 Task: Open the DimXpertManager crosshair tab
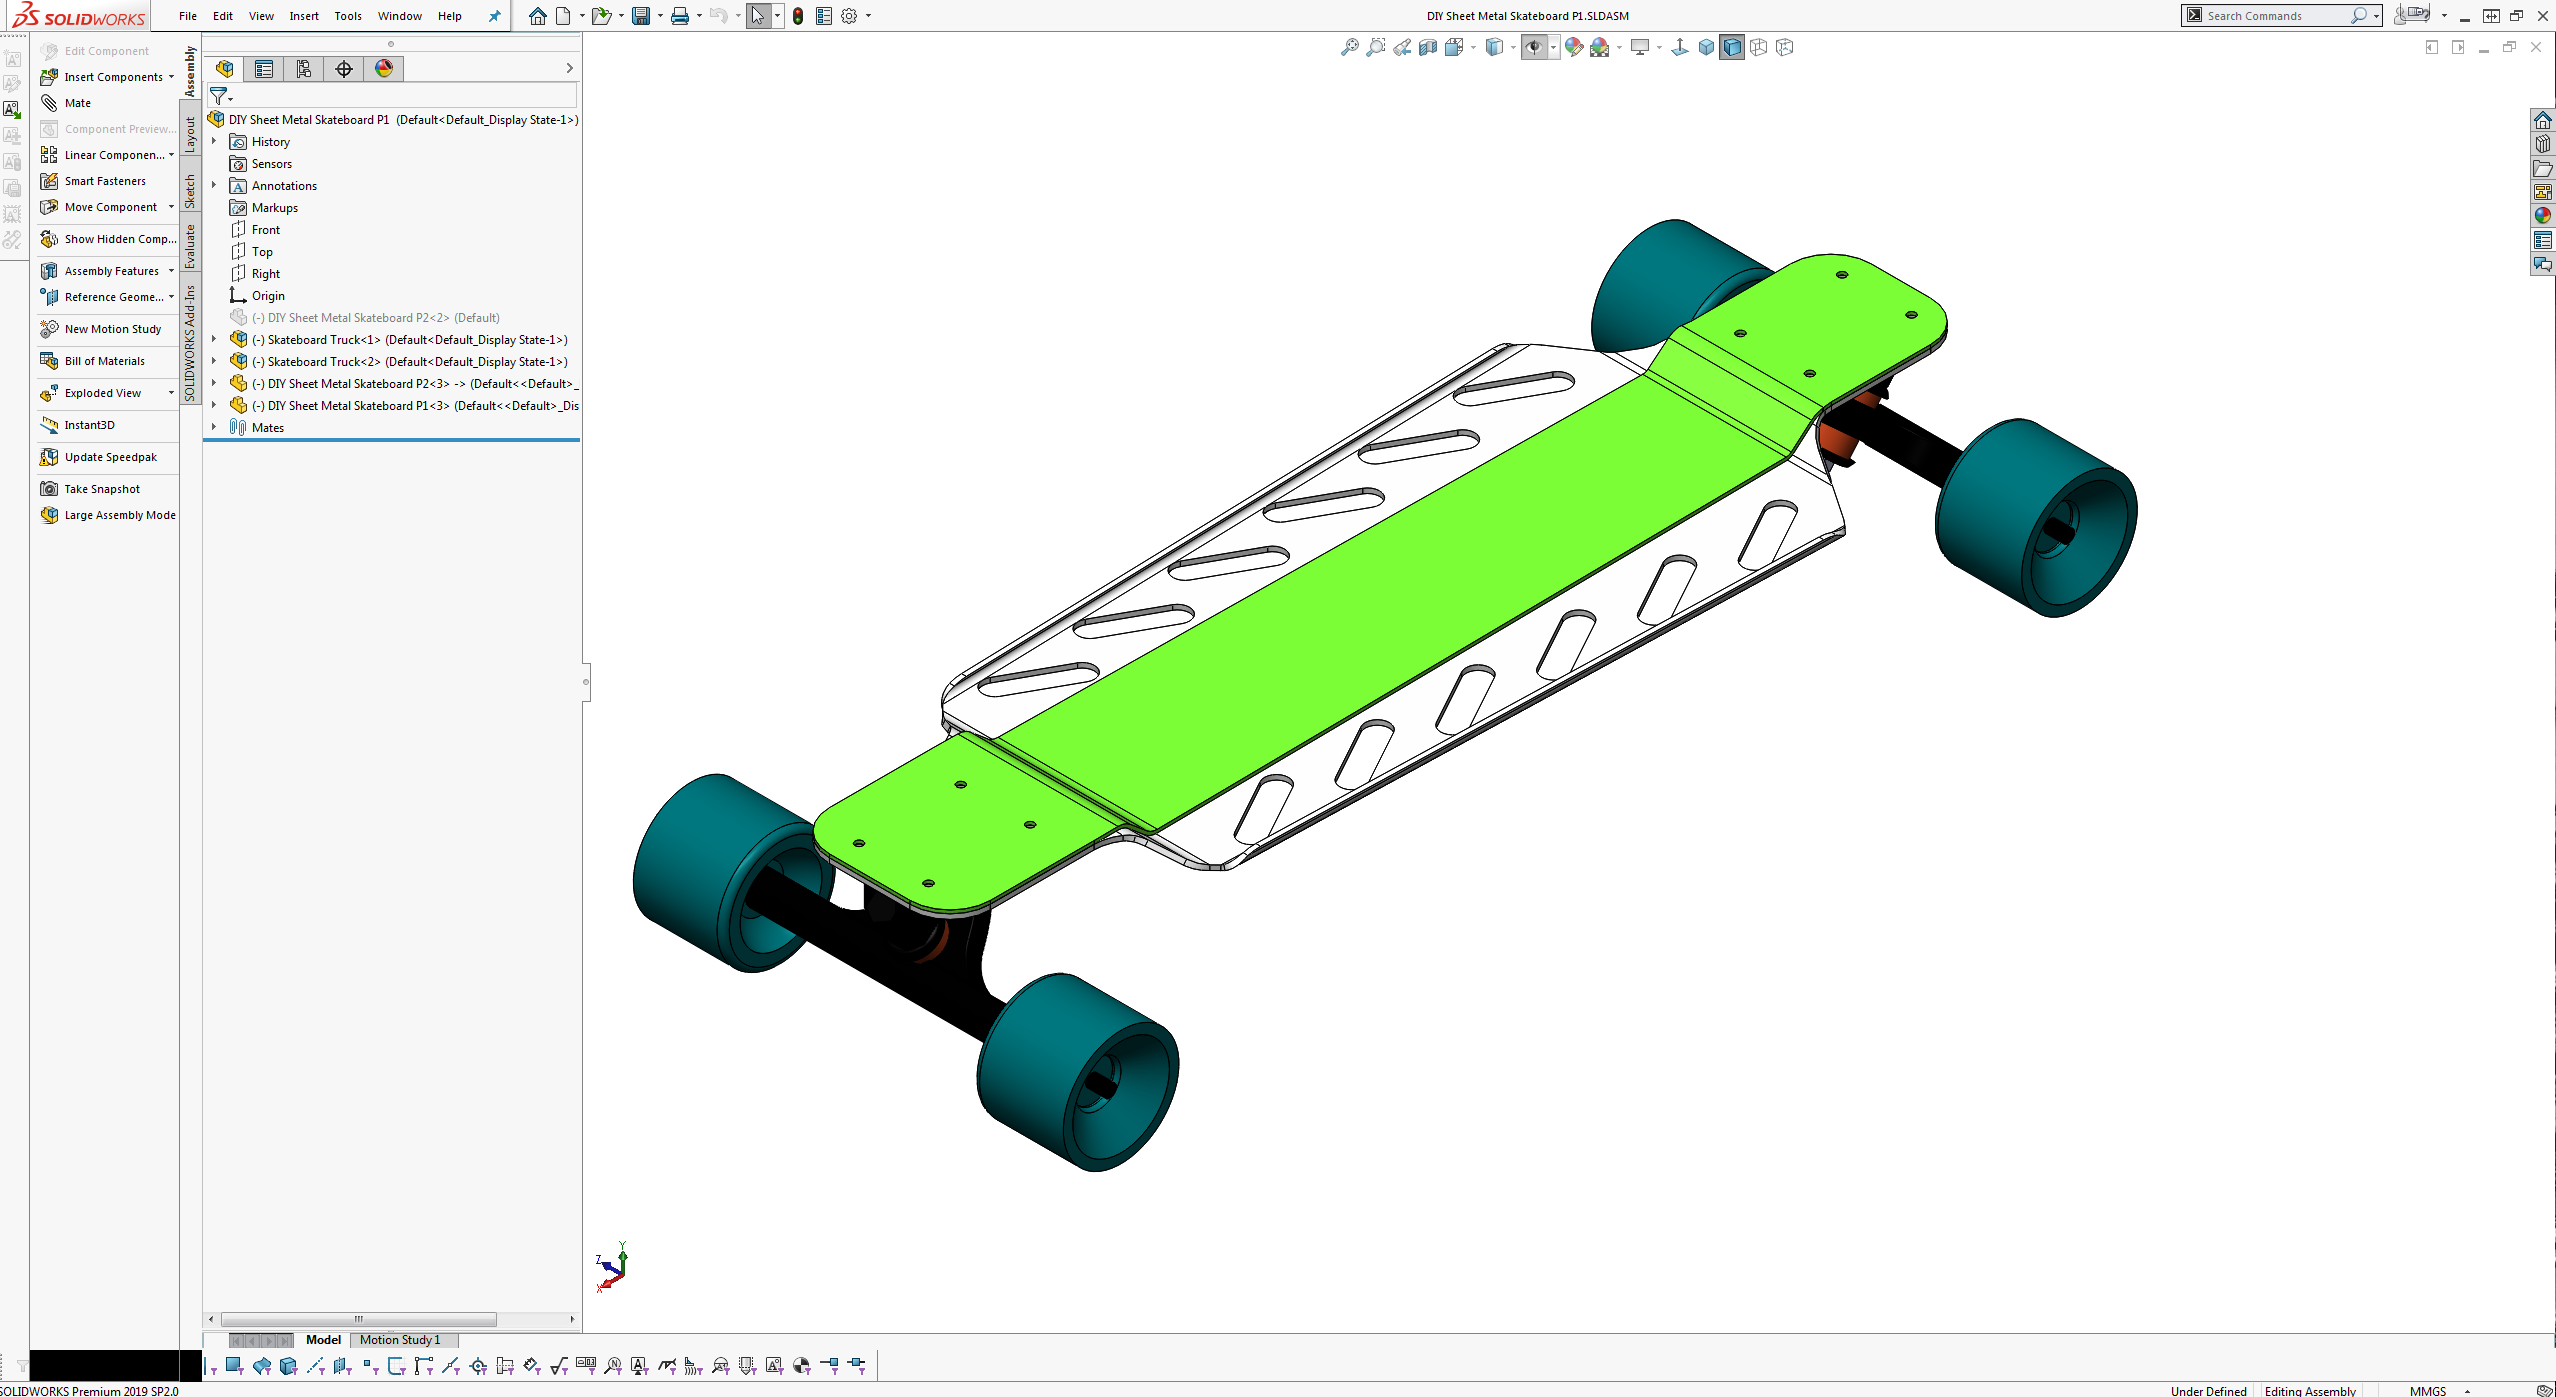pos(344,68)
